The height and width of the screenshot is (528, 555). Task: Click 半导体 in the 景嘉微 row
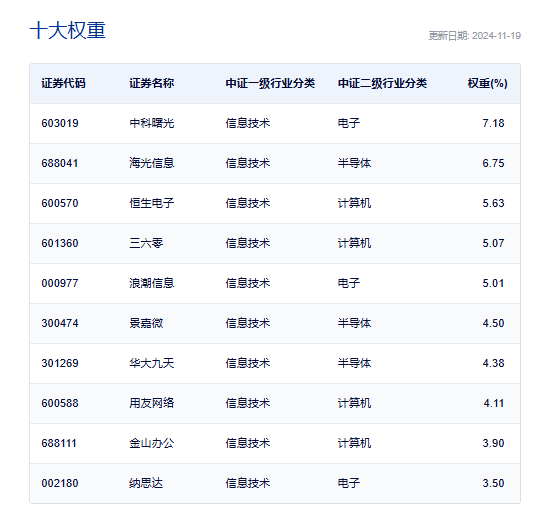point(354,323)
